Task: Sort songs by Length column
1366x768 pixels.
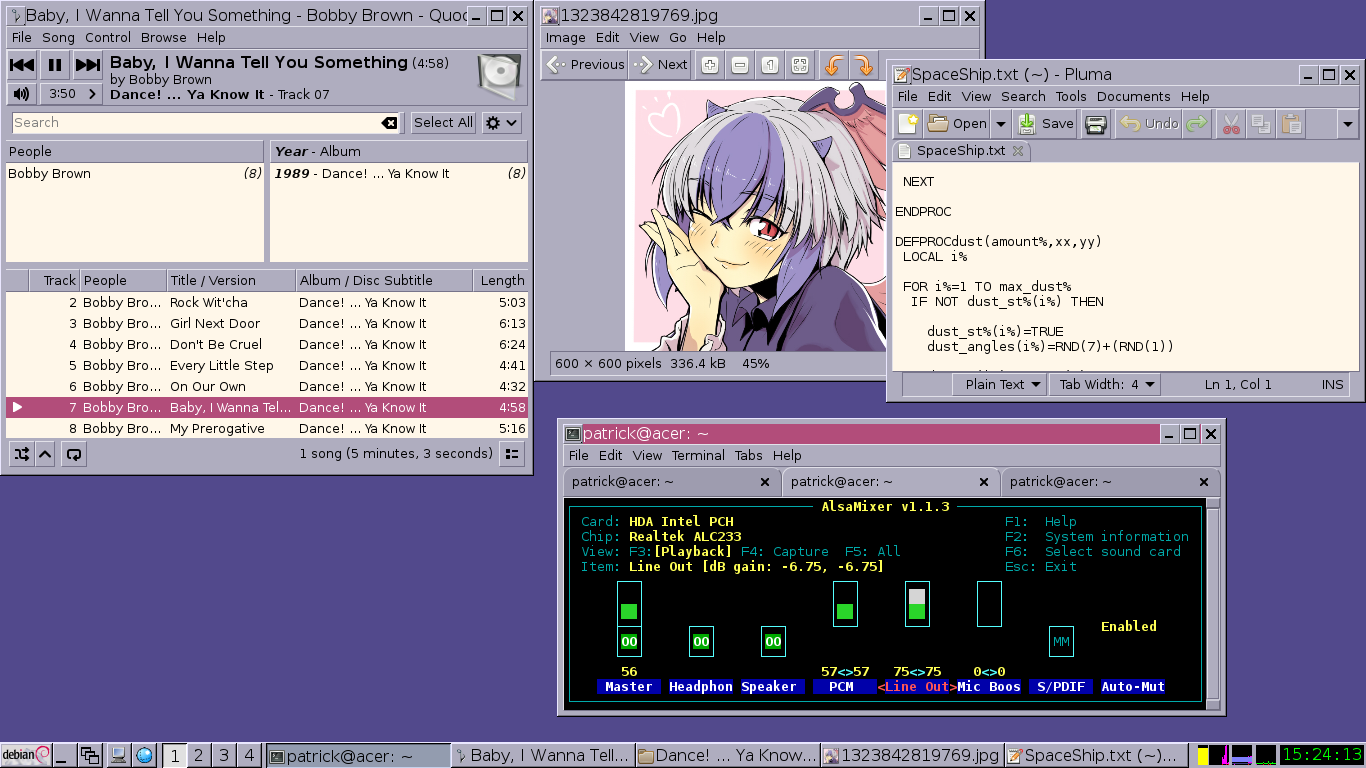Action: 501,280
